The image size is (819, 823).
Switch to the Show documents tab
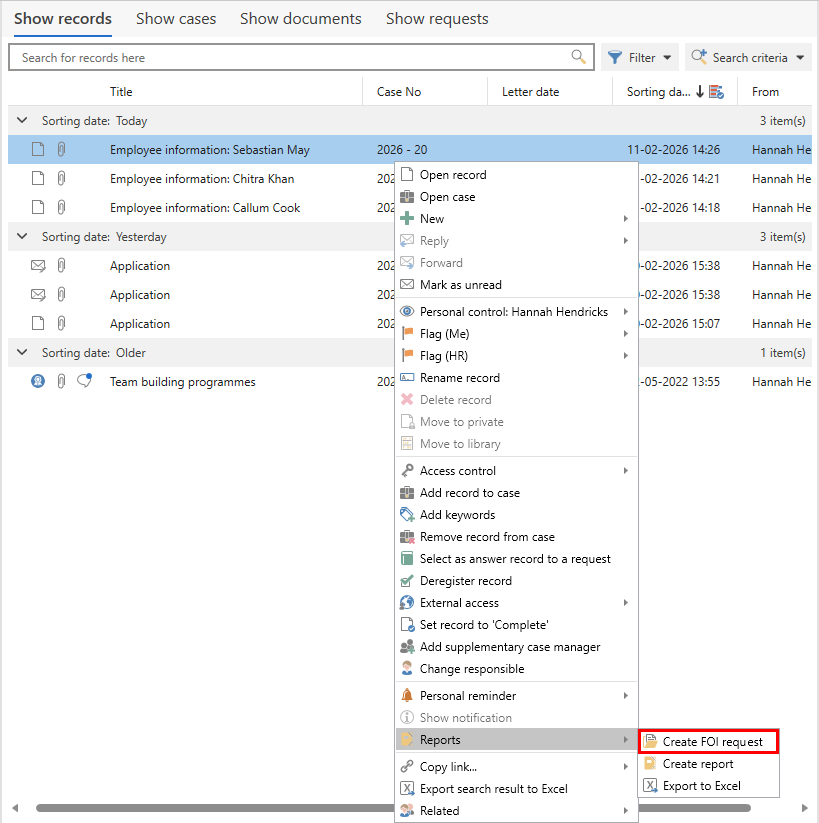point(301,19)
